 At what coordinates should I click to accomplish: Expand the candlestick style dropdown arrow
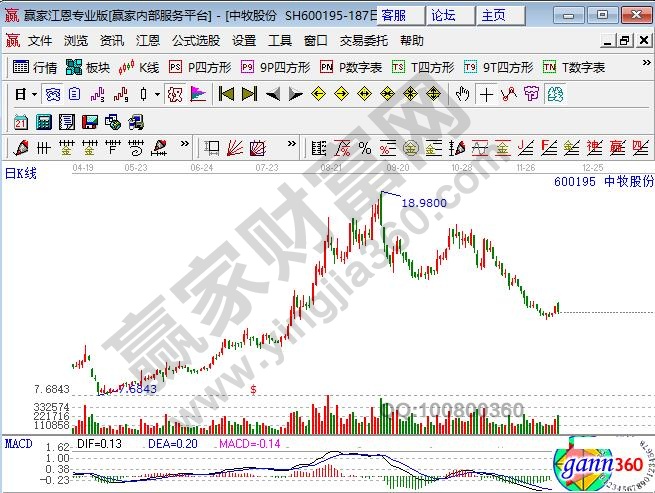coord(157,94)
